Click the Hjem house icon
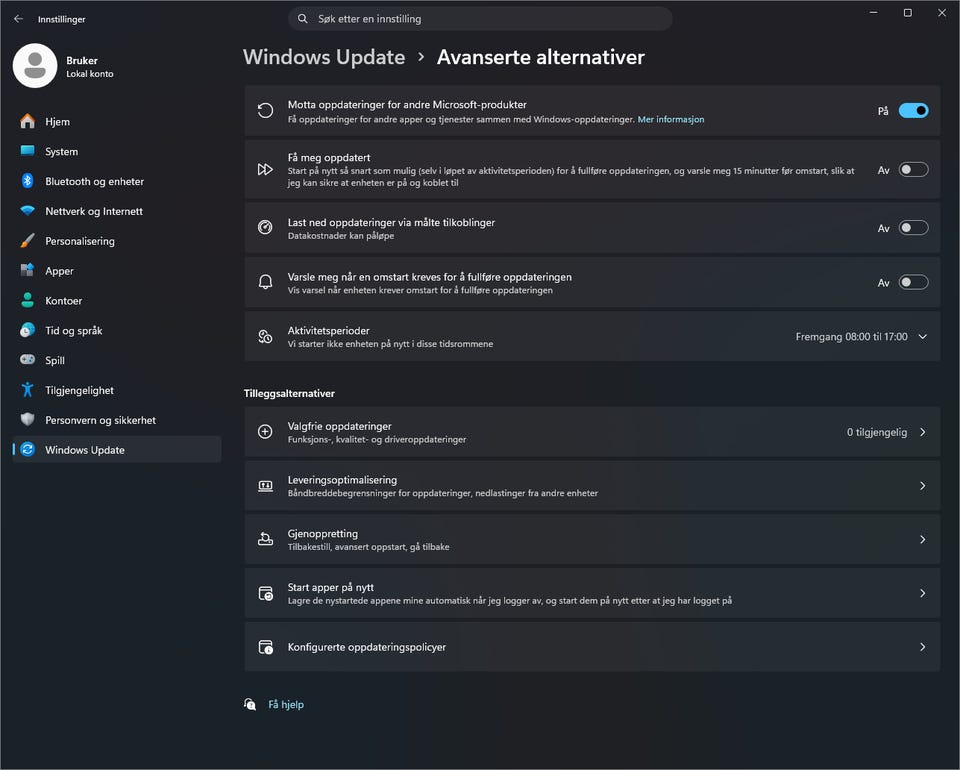960x770 pixels. 28,121
